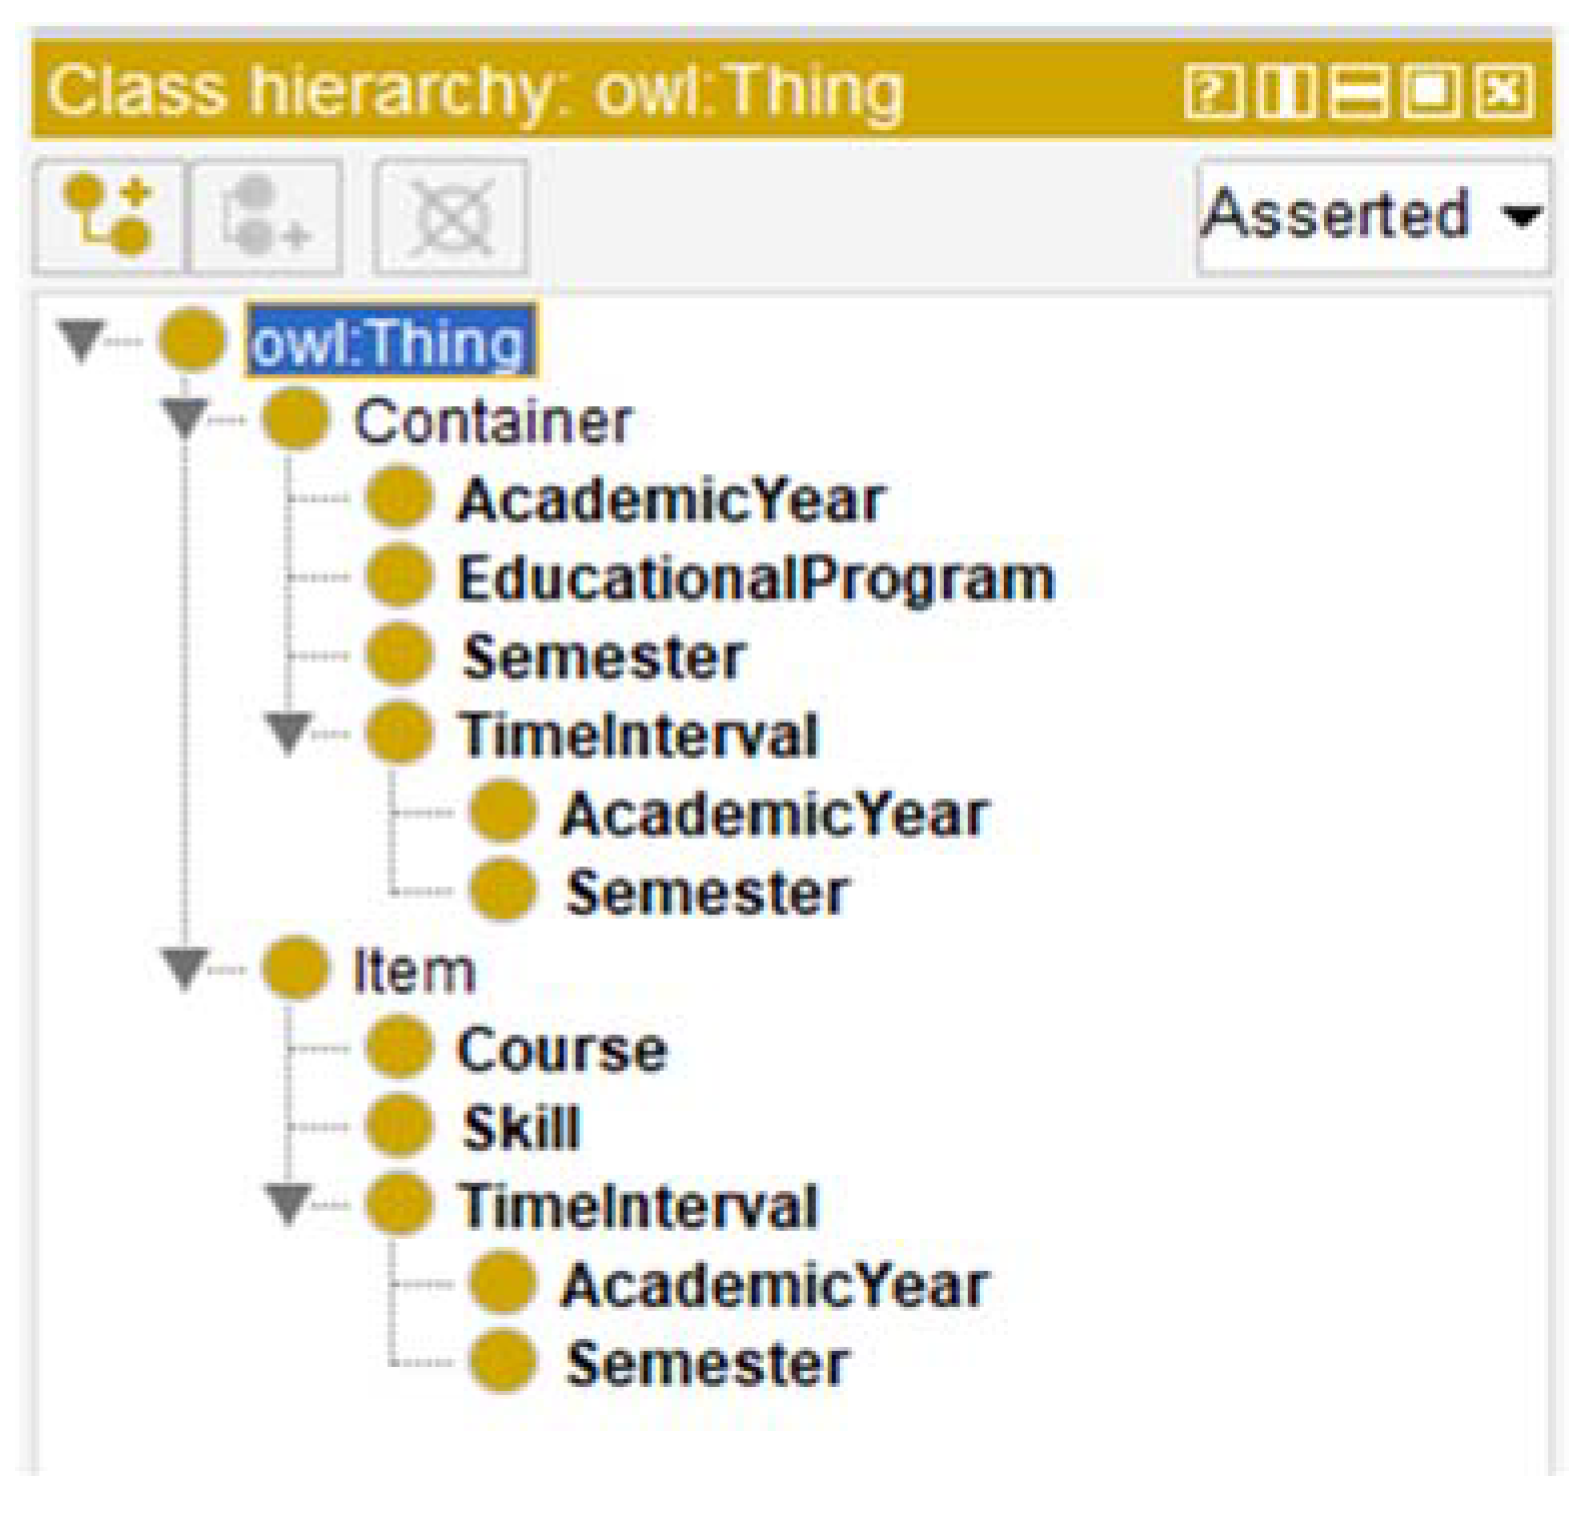Click the Delete selected class icon

451,215
